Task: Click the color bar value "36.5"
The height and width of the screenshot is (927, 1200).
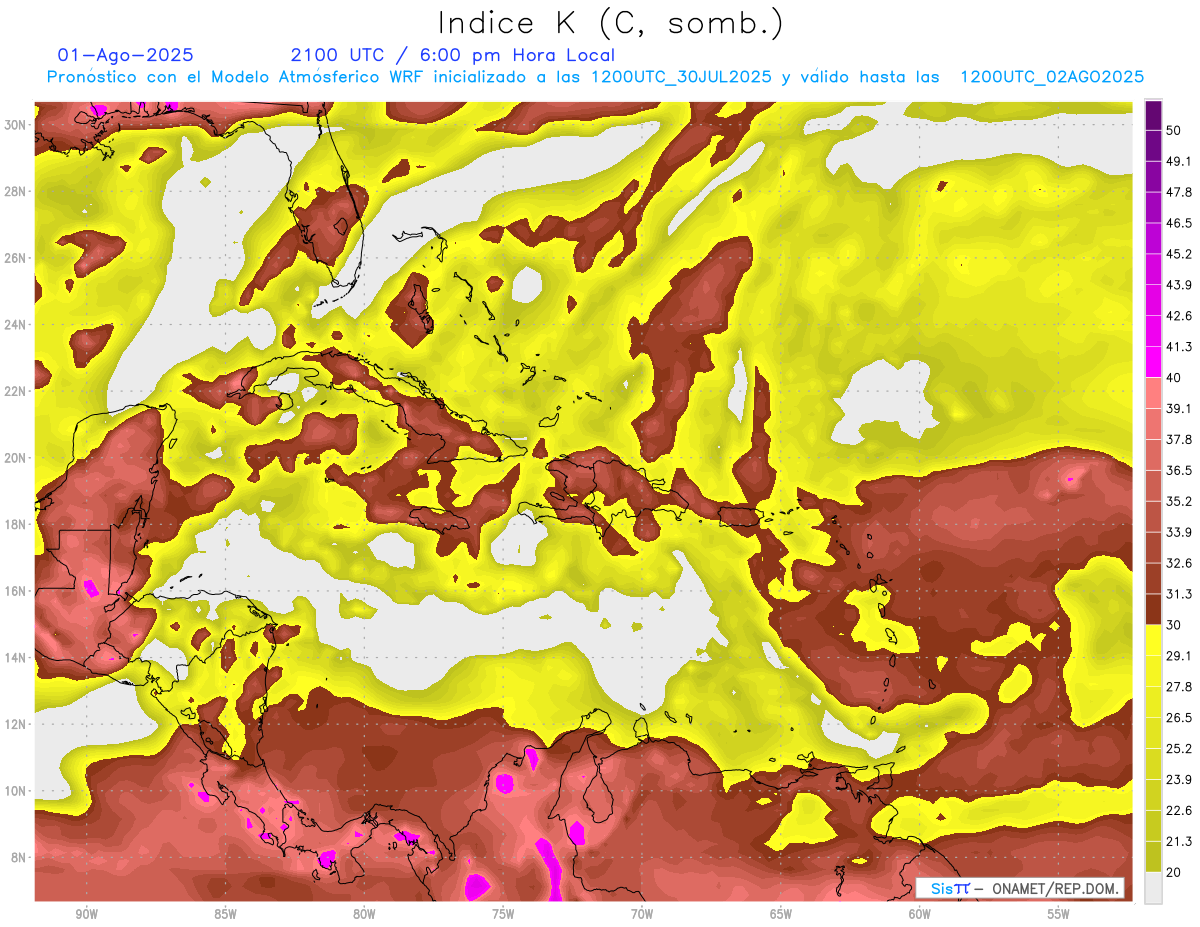Action: point(1179,470)
